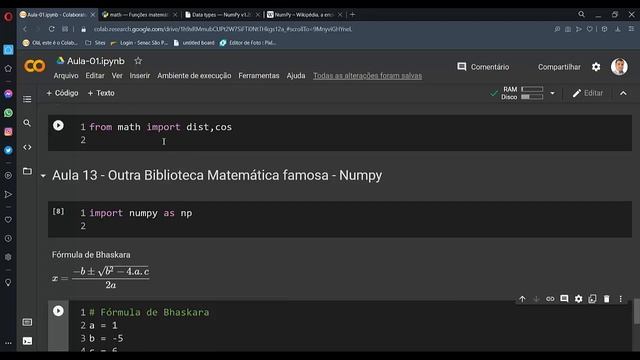
Task: Click the 'Fórmula de Bhaskara' text cell heading
Action: (x=91, y=255)
